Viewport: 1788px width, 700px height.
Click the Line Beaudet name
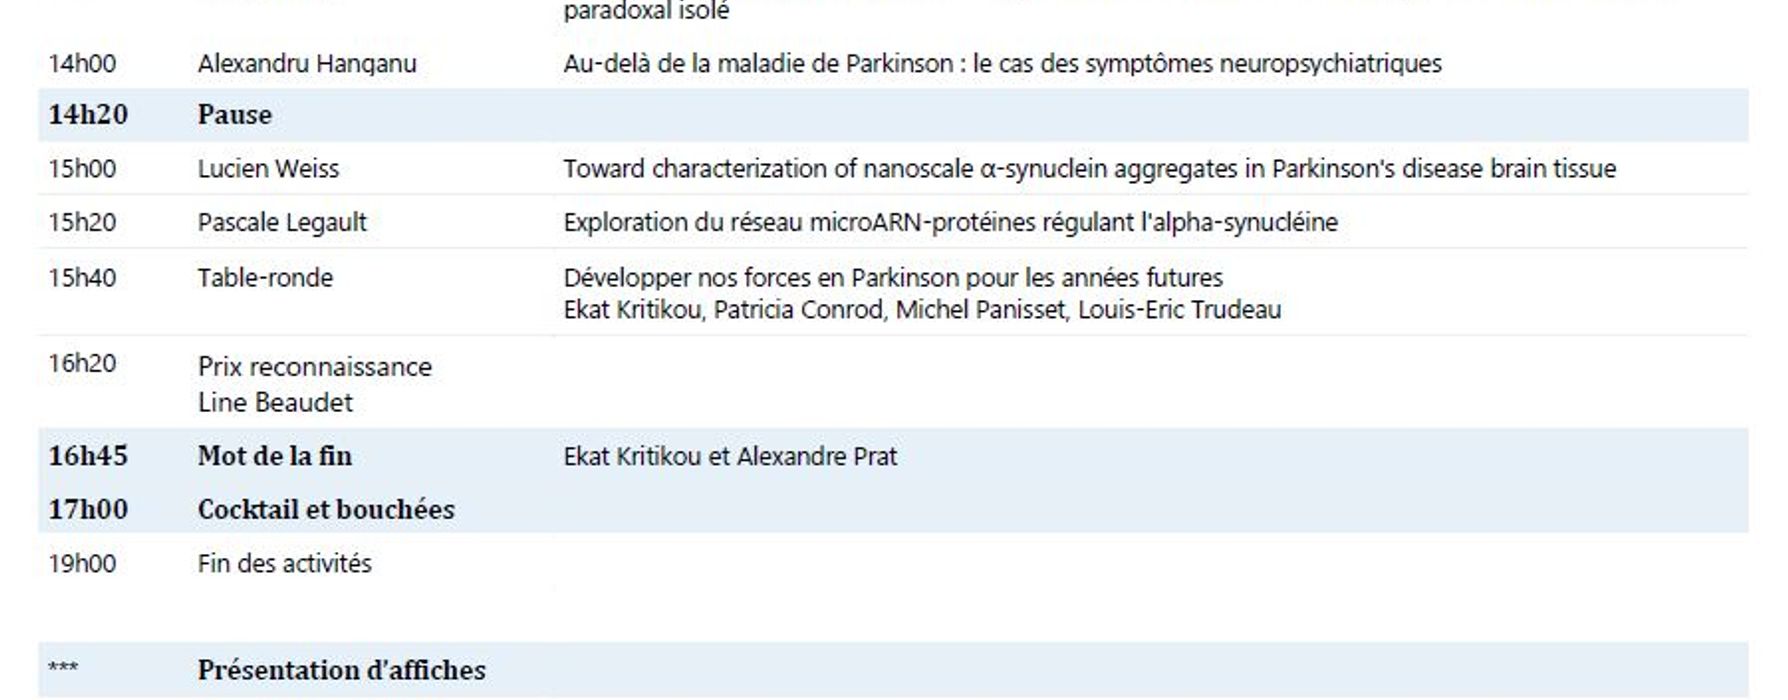pyautogui.click(x=275, y=403)
